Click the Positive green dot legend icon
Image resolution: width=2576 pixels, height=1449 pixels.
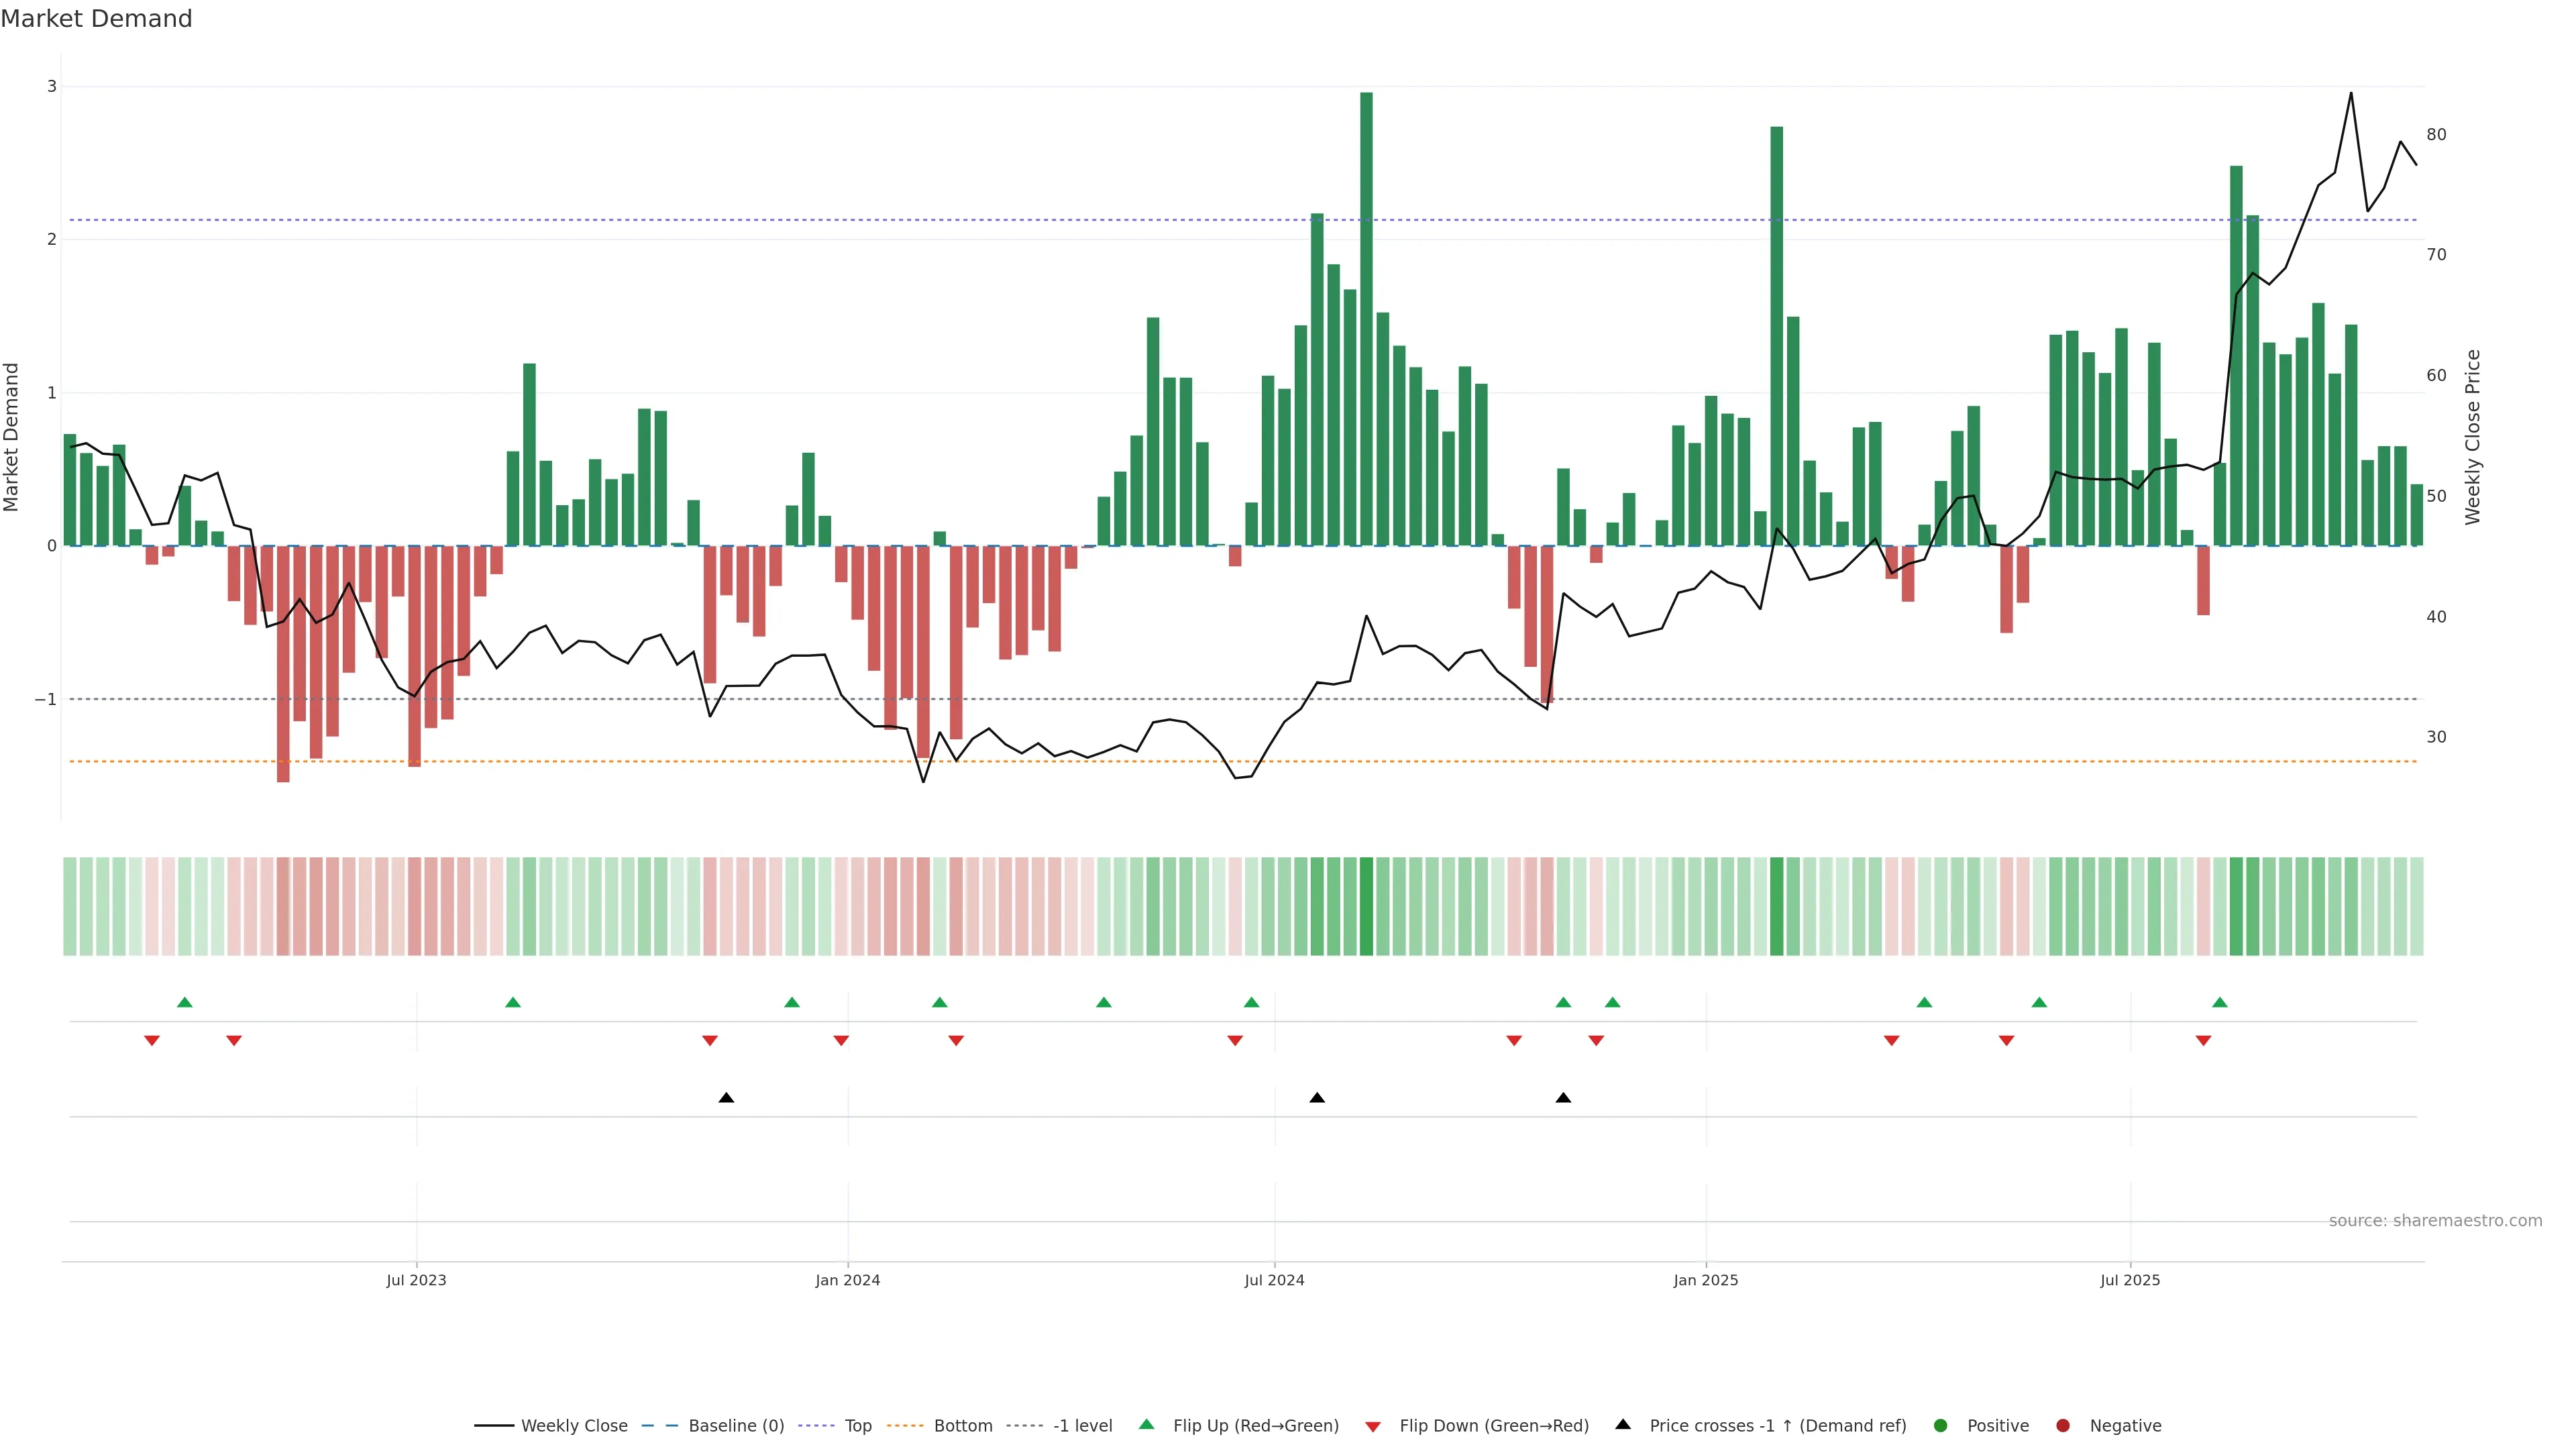click(x=1940, y=1425)
